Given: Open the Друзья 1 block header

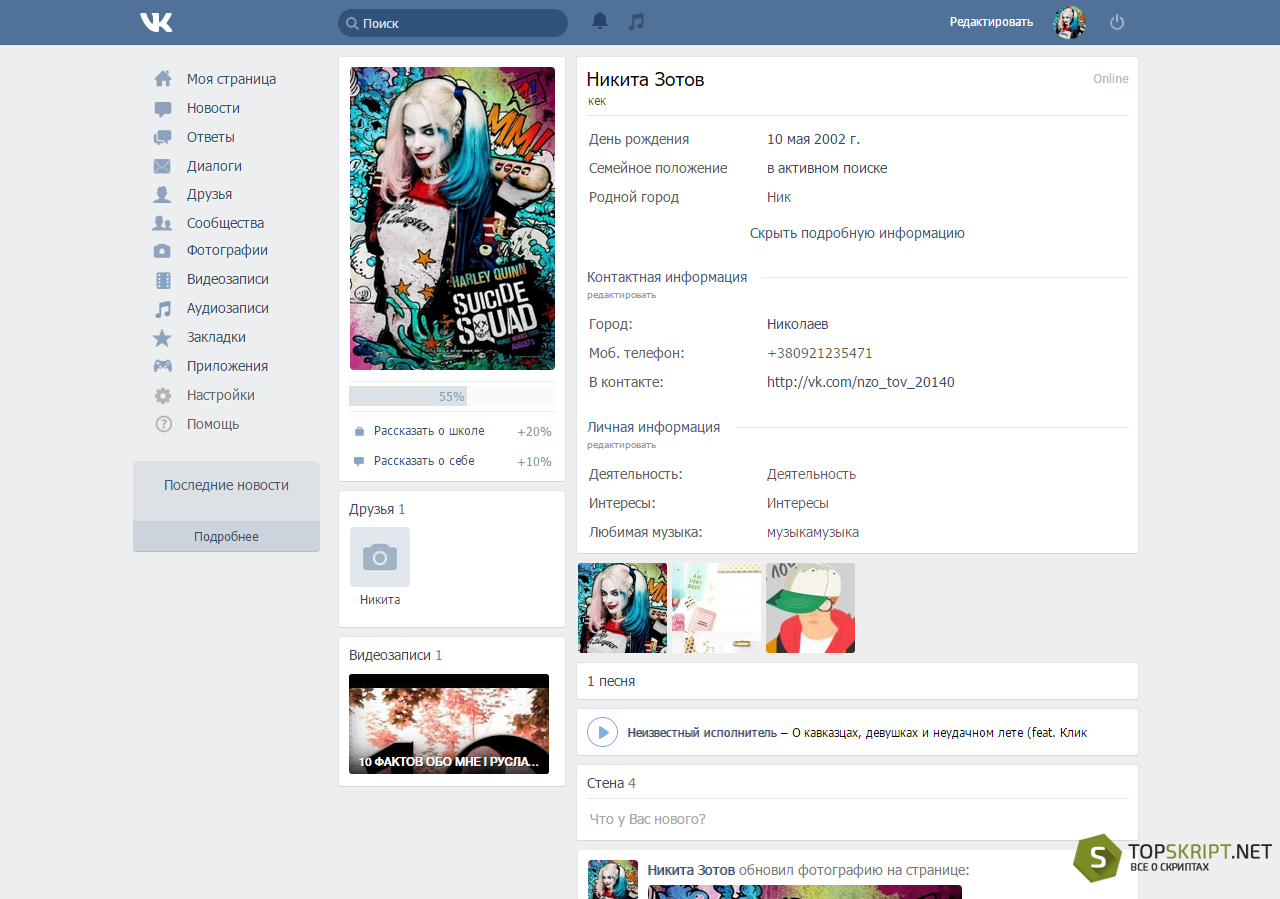Looking at the screenshot, I should coord(377,509).
